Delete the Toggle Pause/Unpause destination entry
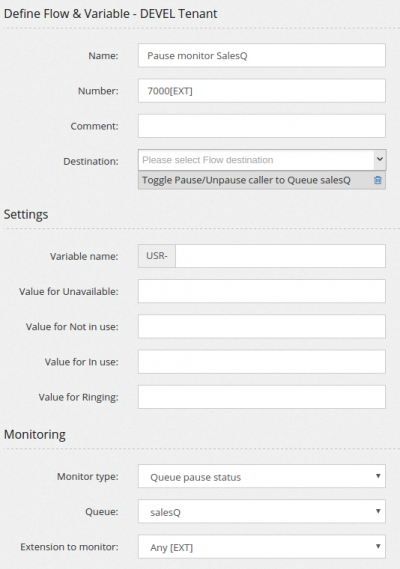This screenshot has width=400, height=569. [377, 180]
